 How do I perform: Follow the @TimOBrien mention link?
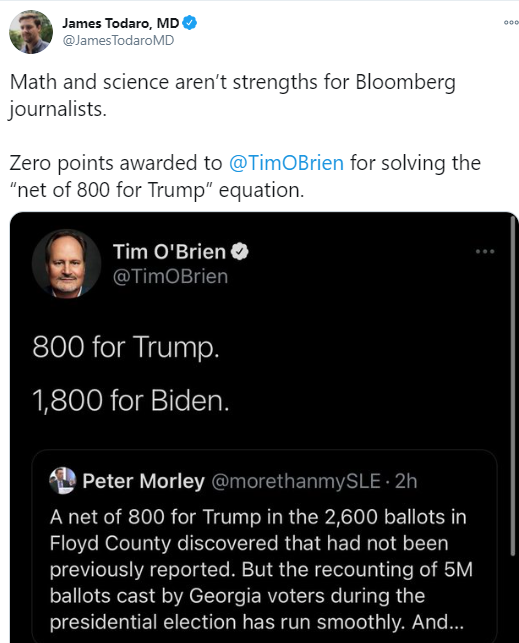(x=286, y=163)
